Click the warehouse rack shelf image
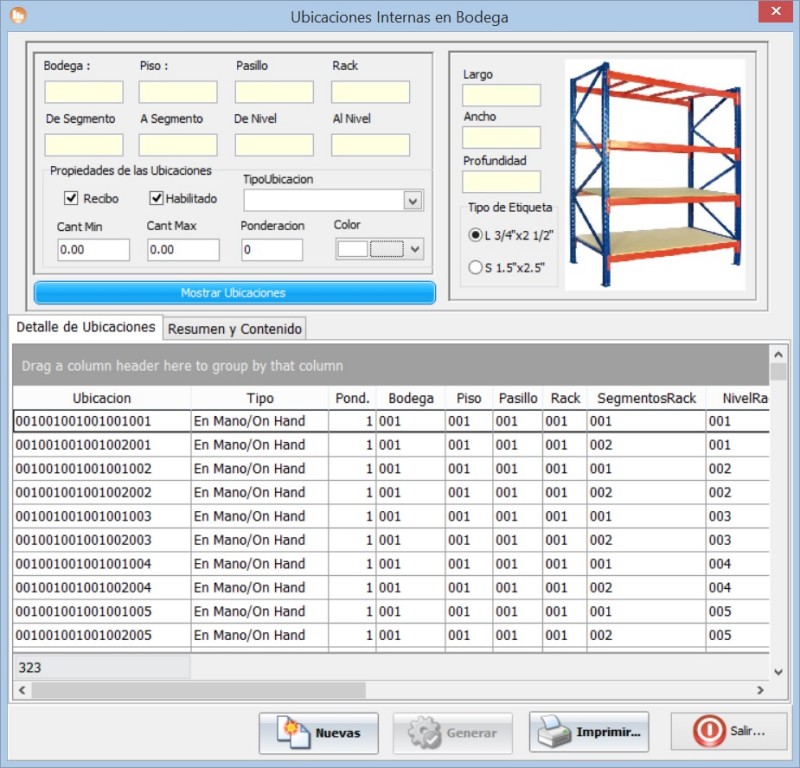 [654, 174]
